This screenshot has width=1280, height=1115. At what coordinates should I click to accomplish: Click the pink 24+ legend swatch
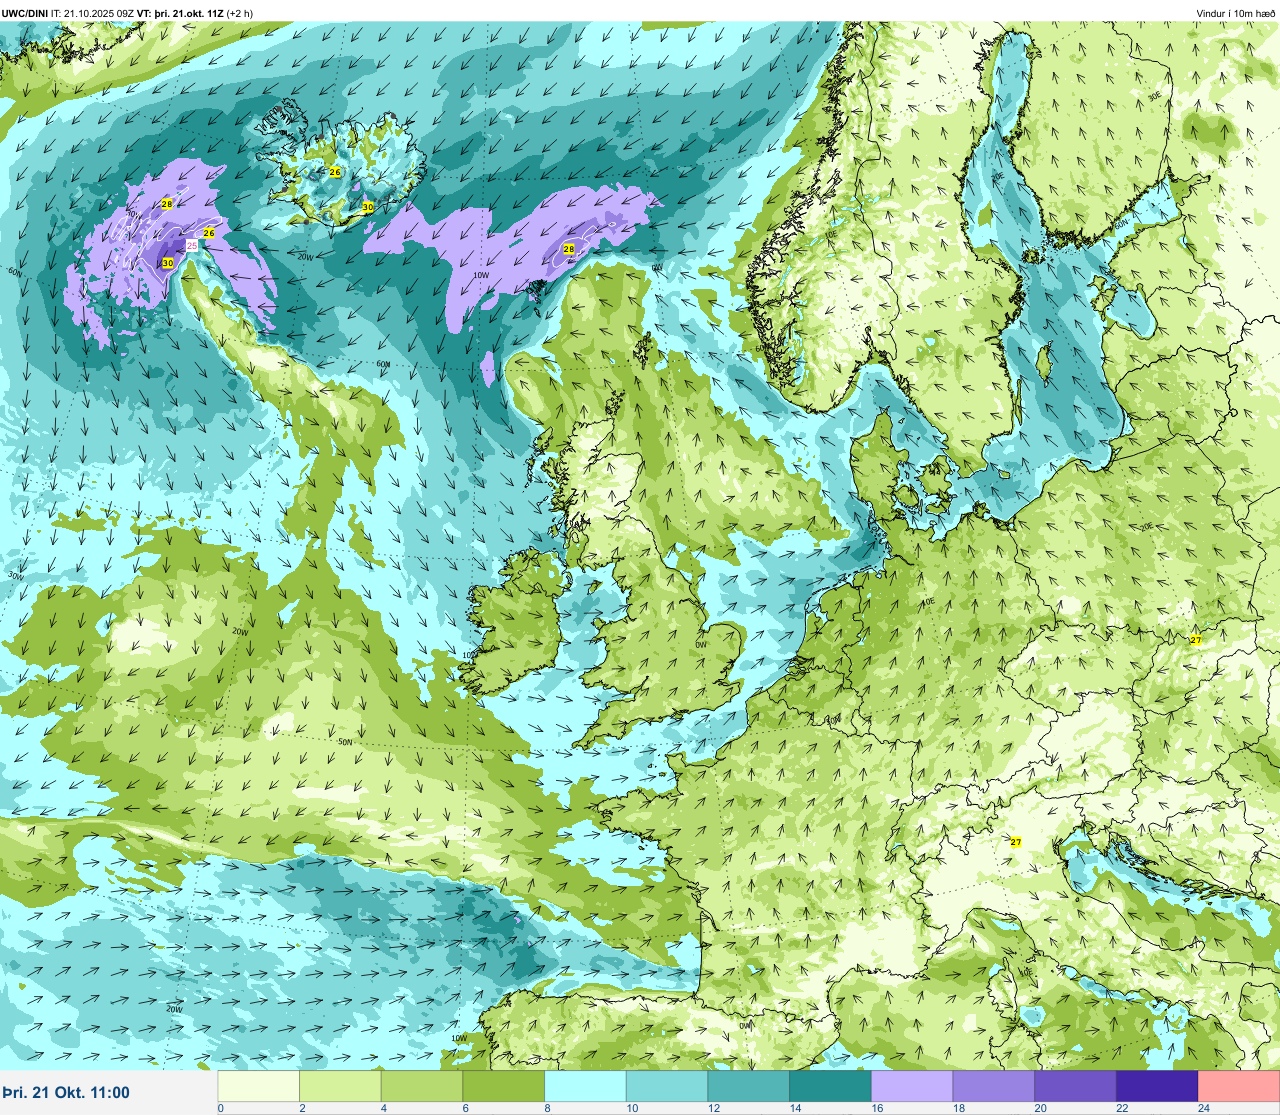pyautogui.click(x=1239, y=1086)
